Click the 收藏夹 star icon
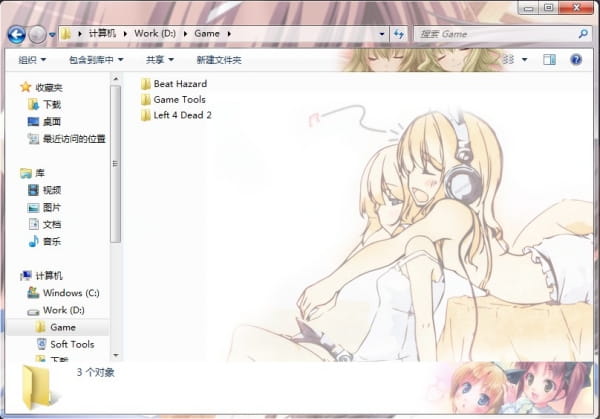600x419 pixels. point(26,87)
